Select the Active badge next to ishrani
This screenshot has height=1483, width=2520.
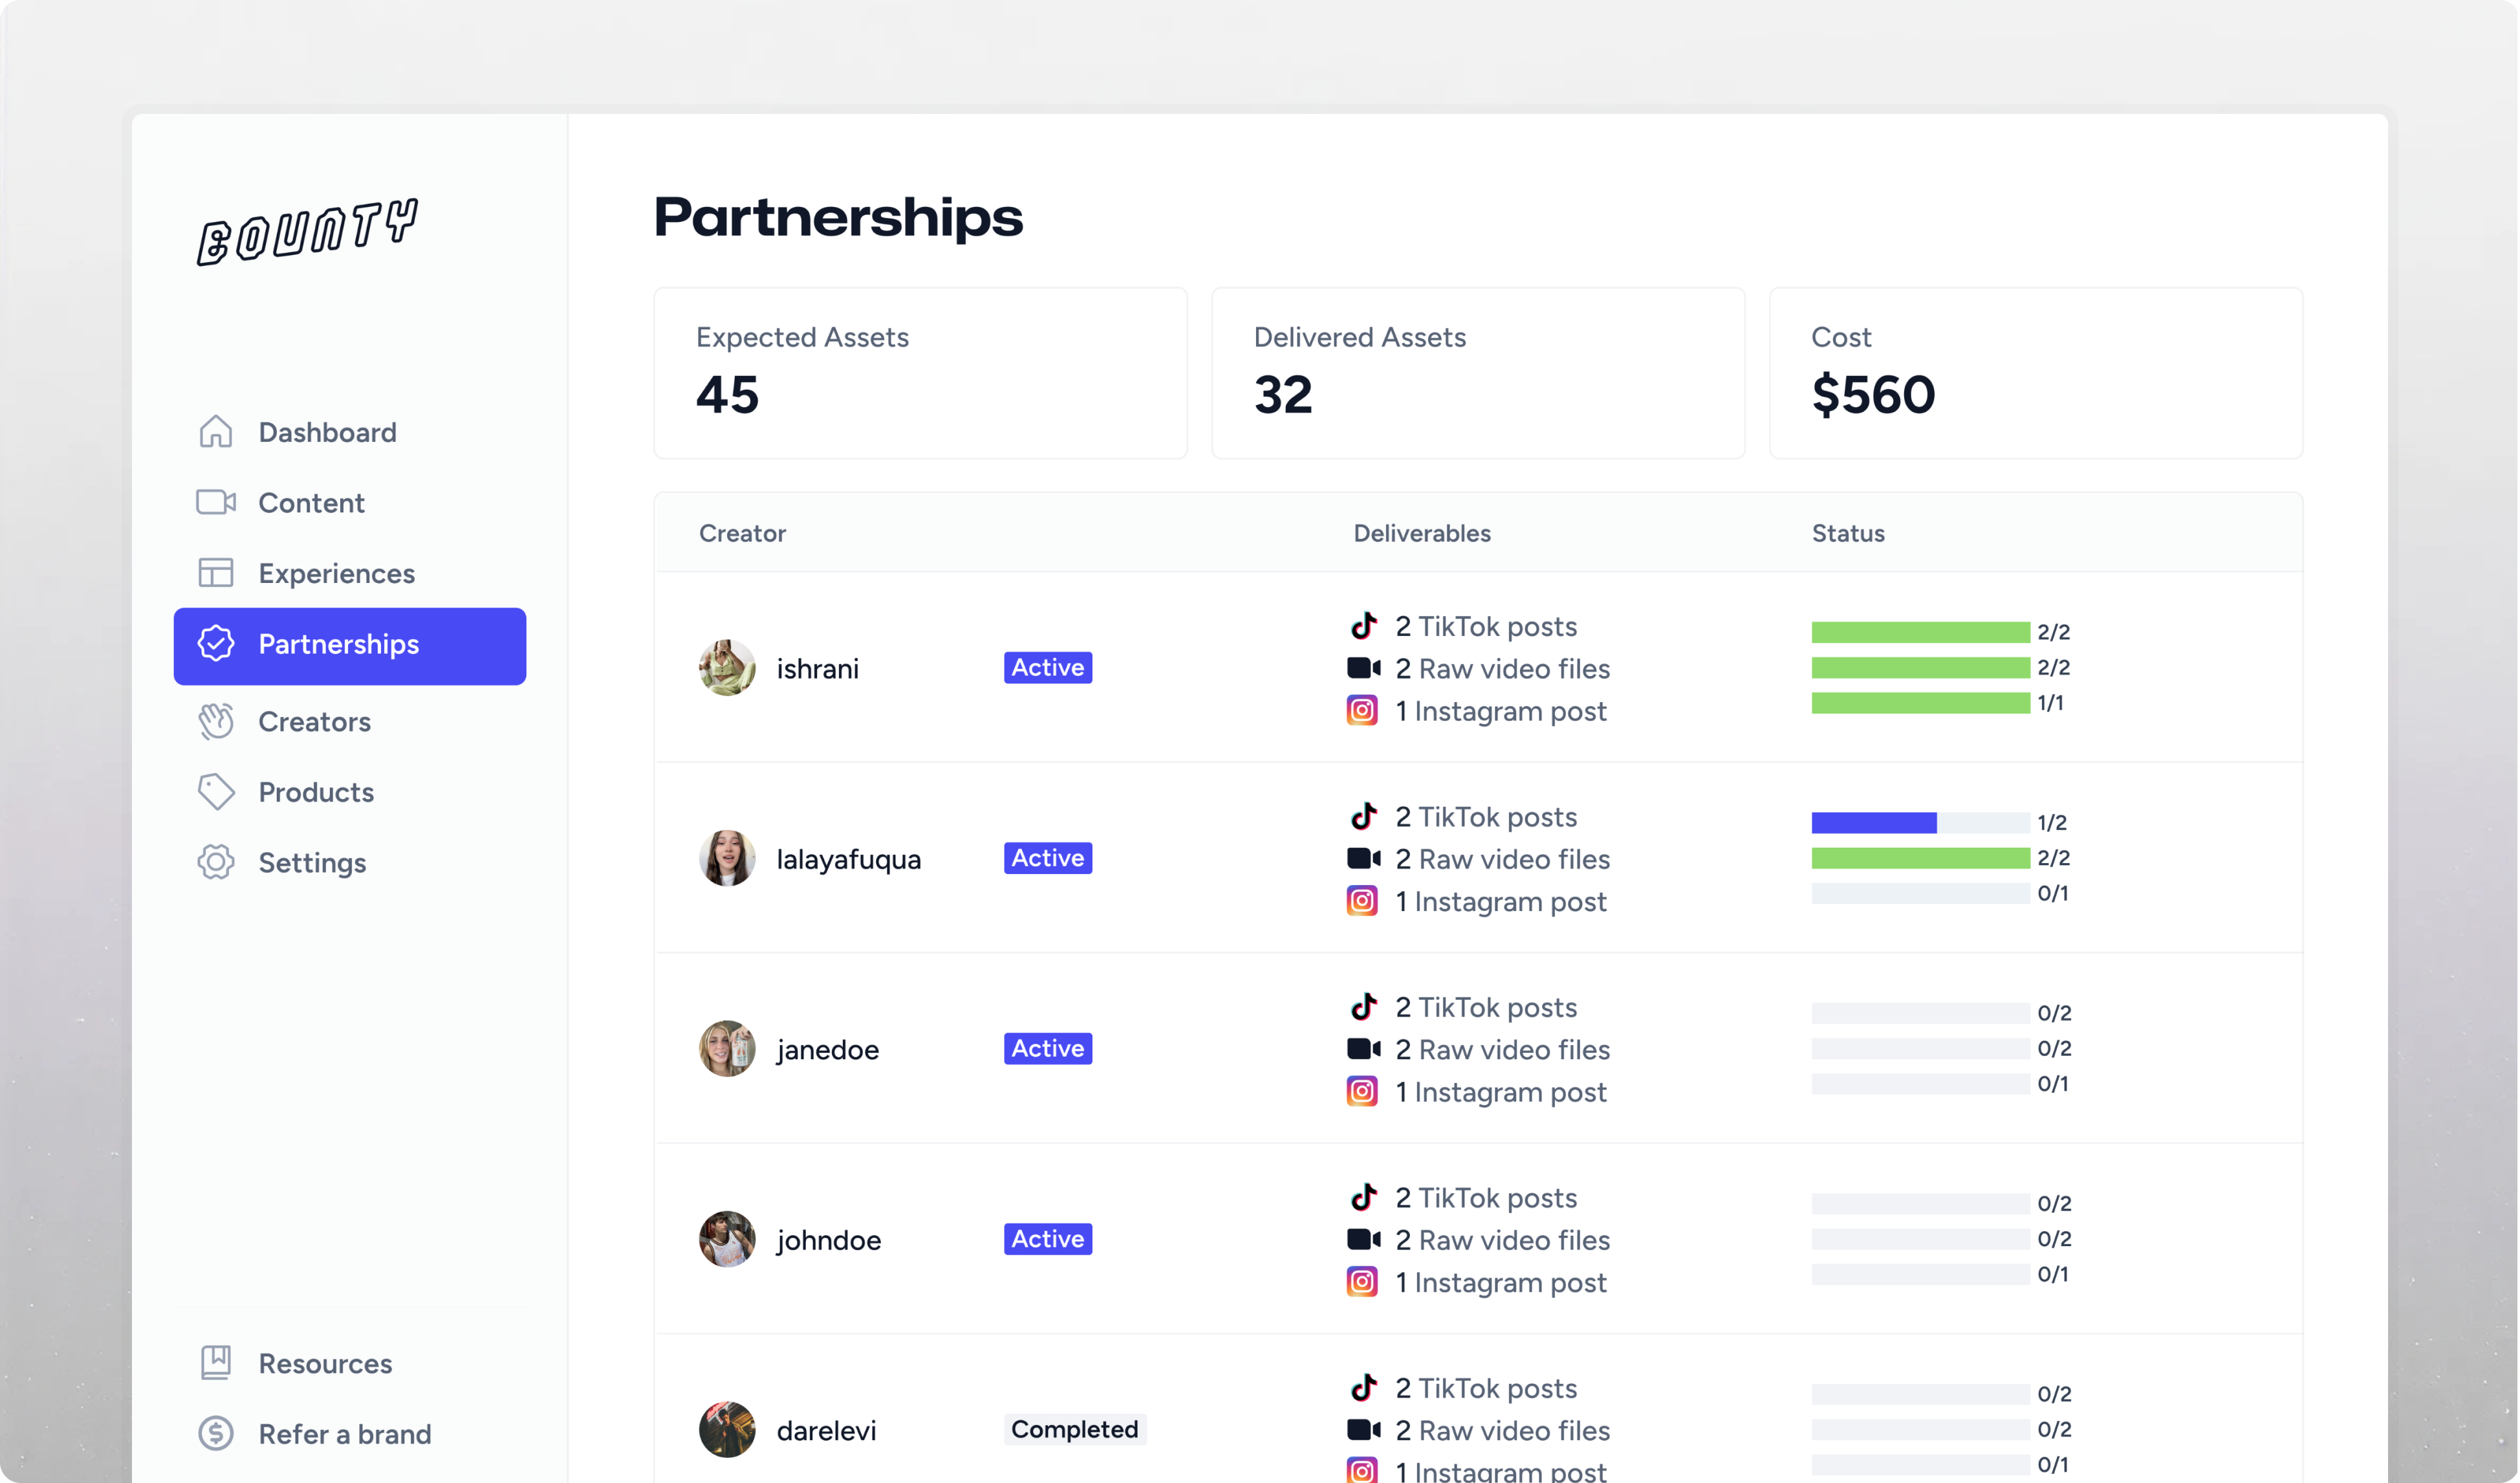pos(1046,667)
